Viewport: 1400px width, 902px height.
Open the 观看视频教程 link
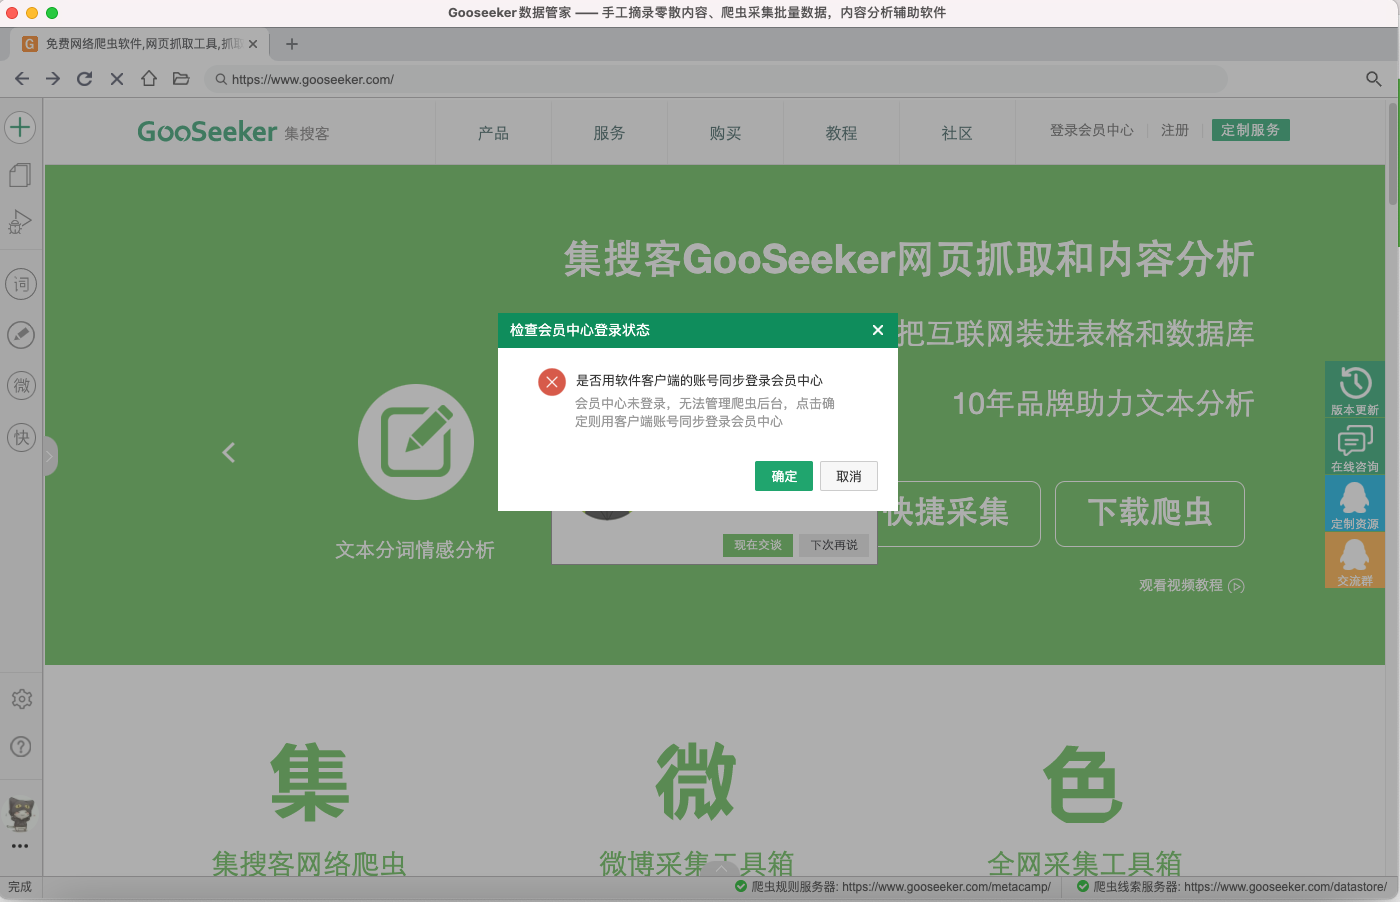[x=1192, y=585]
